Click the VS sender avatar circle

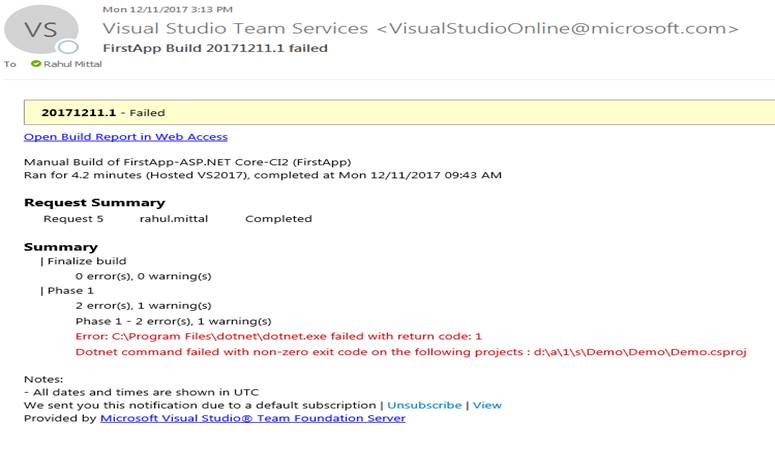tap(41, 30)
